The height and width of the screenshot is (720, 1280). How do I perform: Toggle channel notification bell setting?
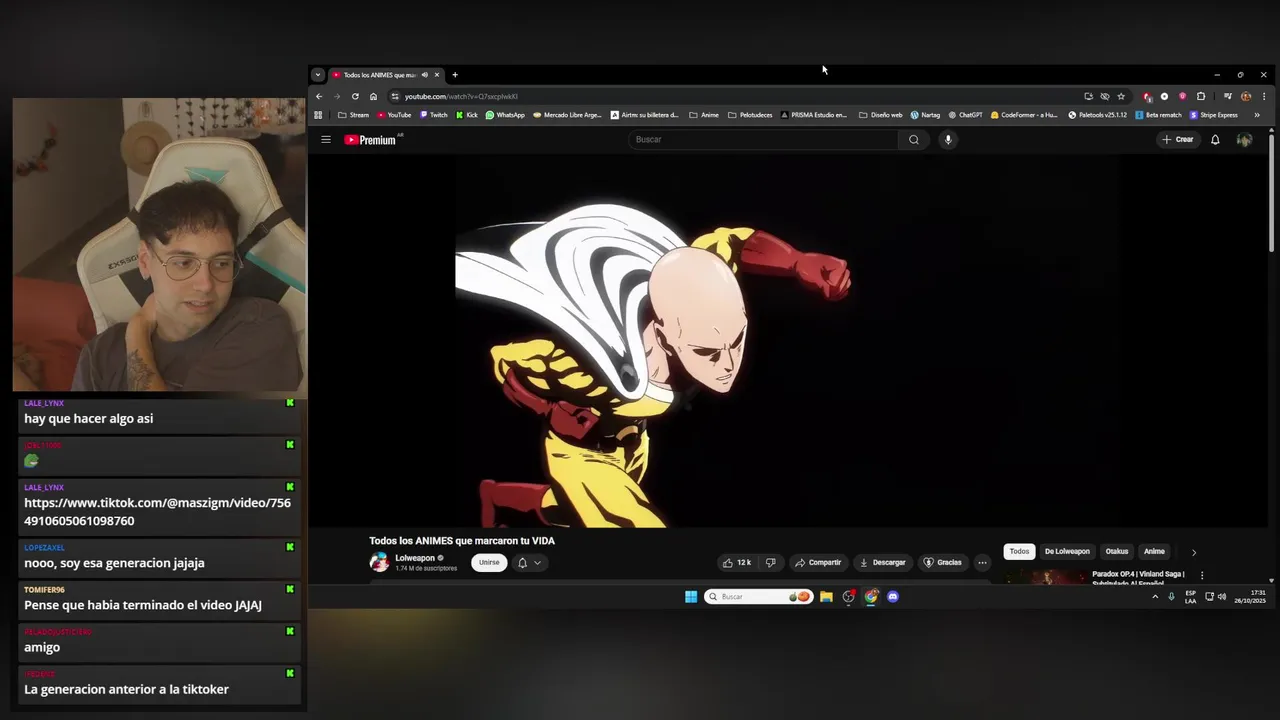522,563
